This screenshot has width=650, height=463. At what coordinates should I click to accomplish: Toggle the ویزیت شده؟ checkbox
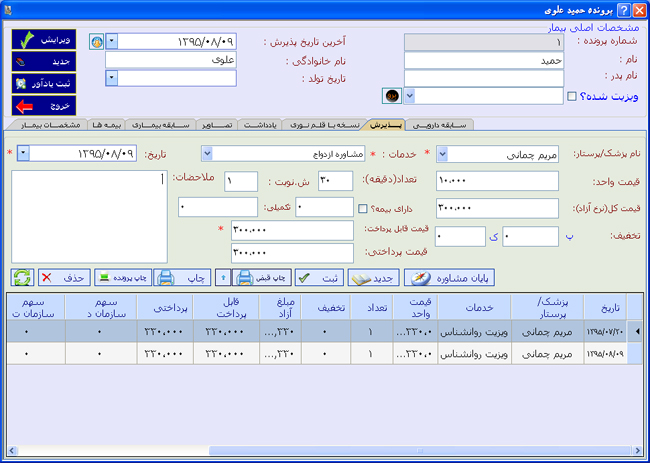[x=572, y=96]
